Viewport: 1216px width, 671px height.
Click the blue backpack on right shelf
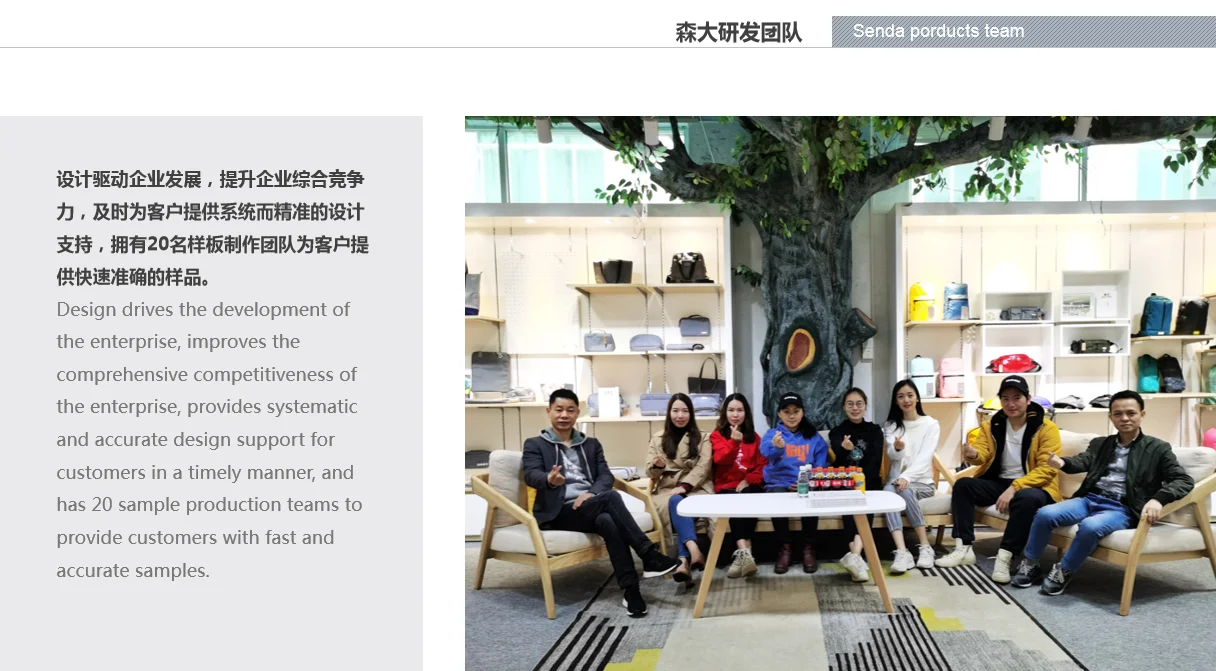pyautogui.click(x=1156, y=314)
